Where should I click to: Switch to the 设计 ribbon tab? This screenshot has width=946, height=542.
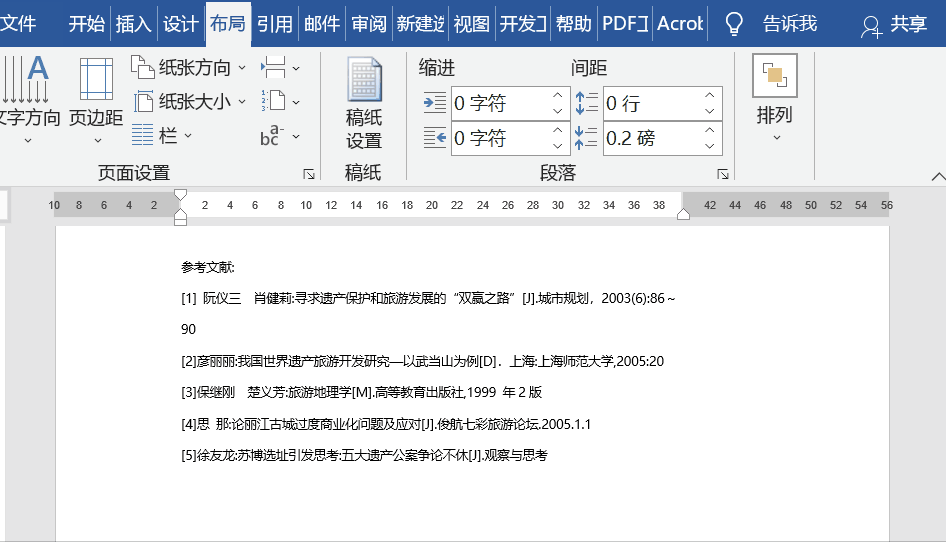click(180, 24)
